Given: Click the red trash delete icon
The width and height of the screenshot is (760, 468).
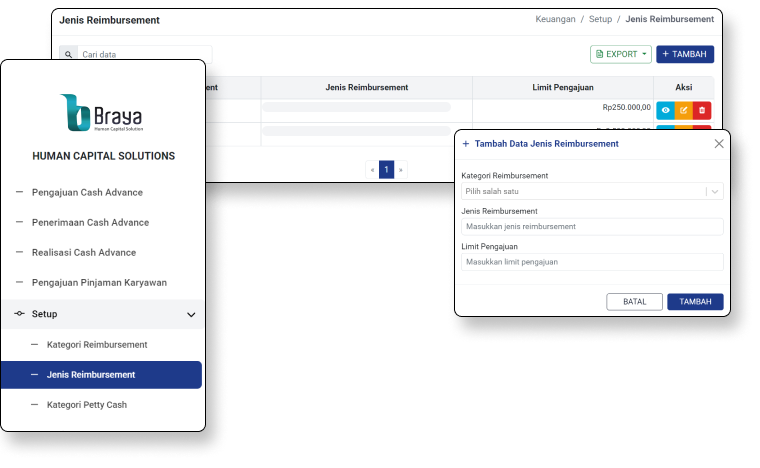Looking at the screenshot, I should click(702, 110).
